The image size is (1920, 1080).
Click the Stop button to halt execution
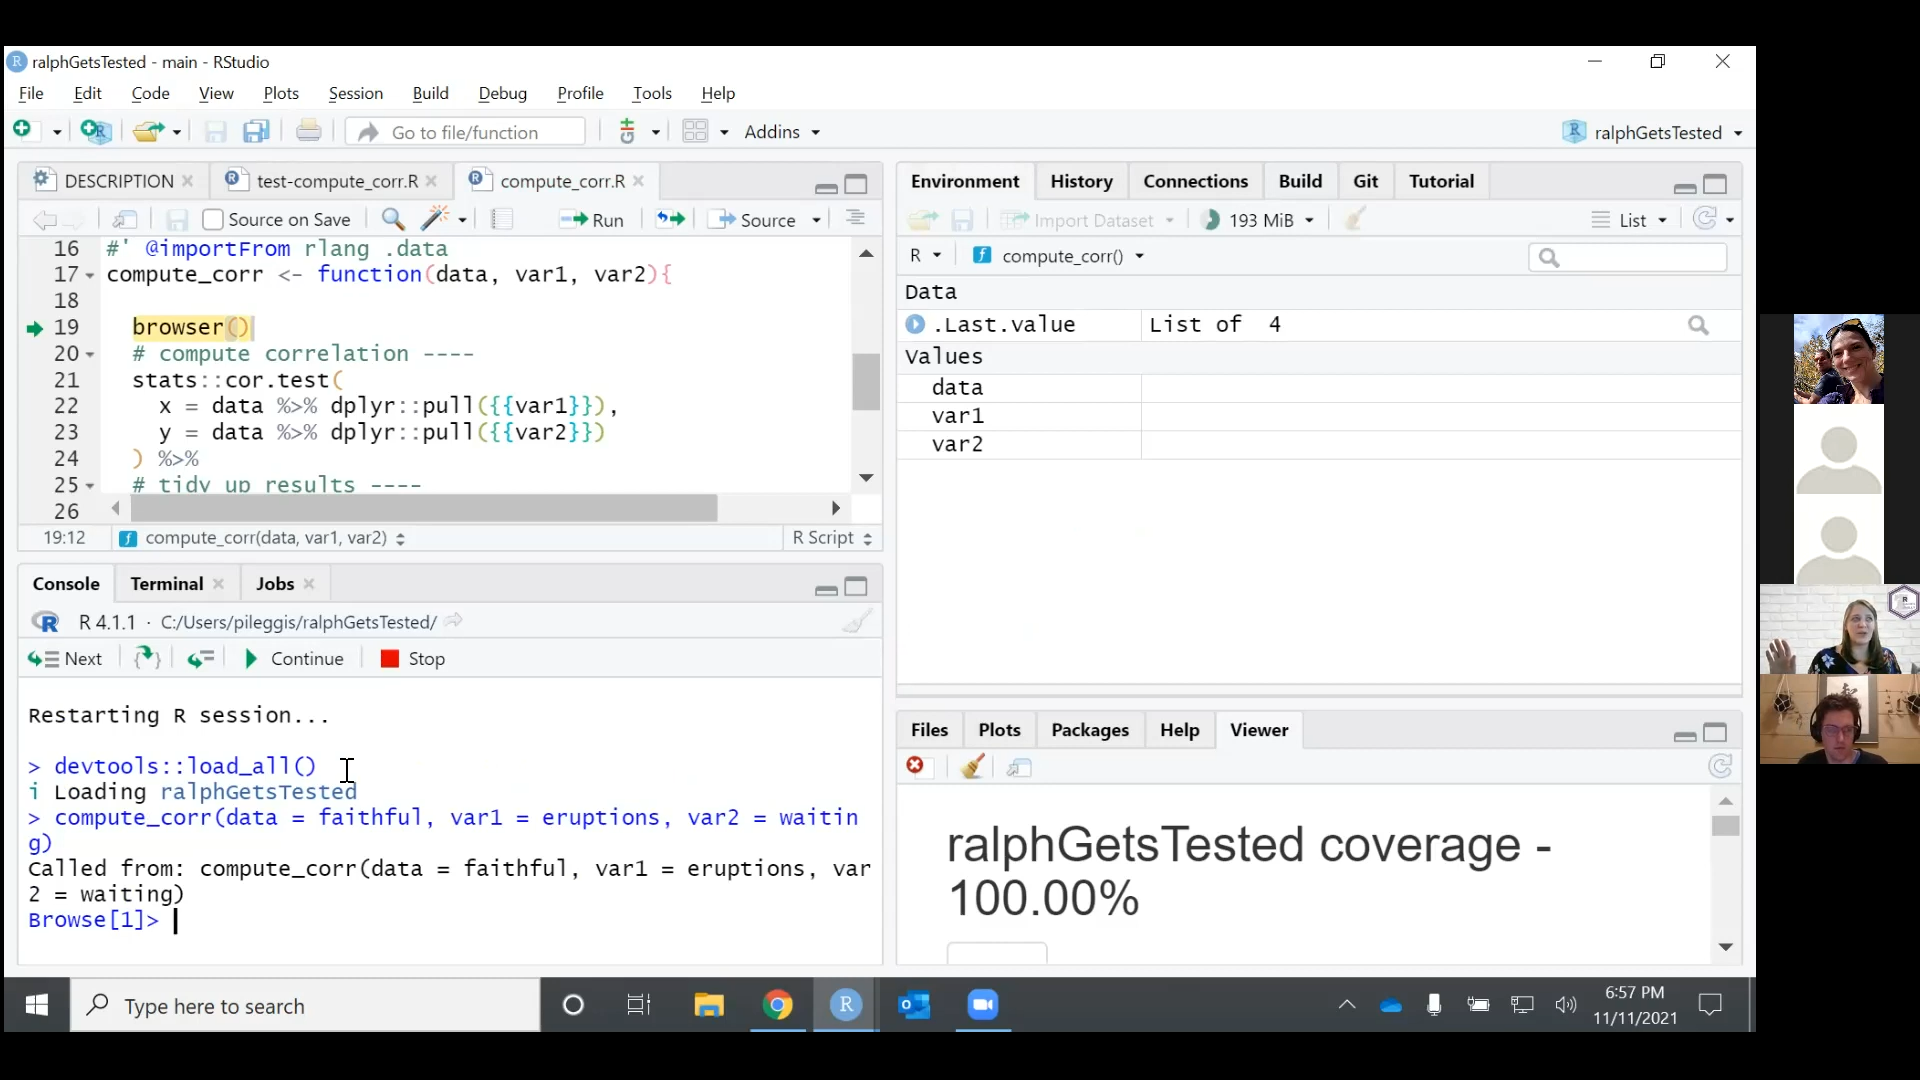tap(411, 658)
